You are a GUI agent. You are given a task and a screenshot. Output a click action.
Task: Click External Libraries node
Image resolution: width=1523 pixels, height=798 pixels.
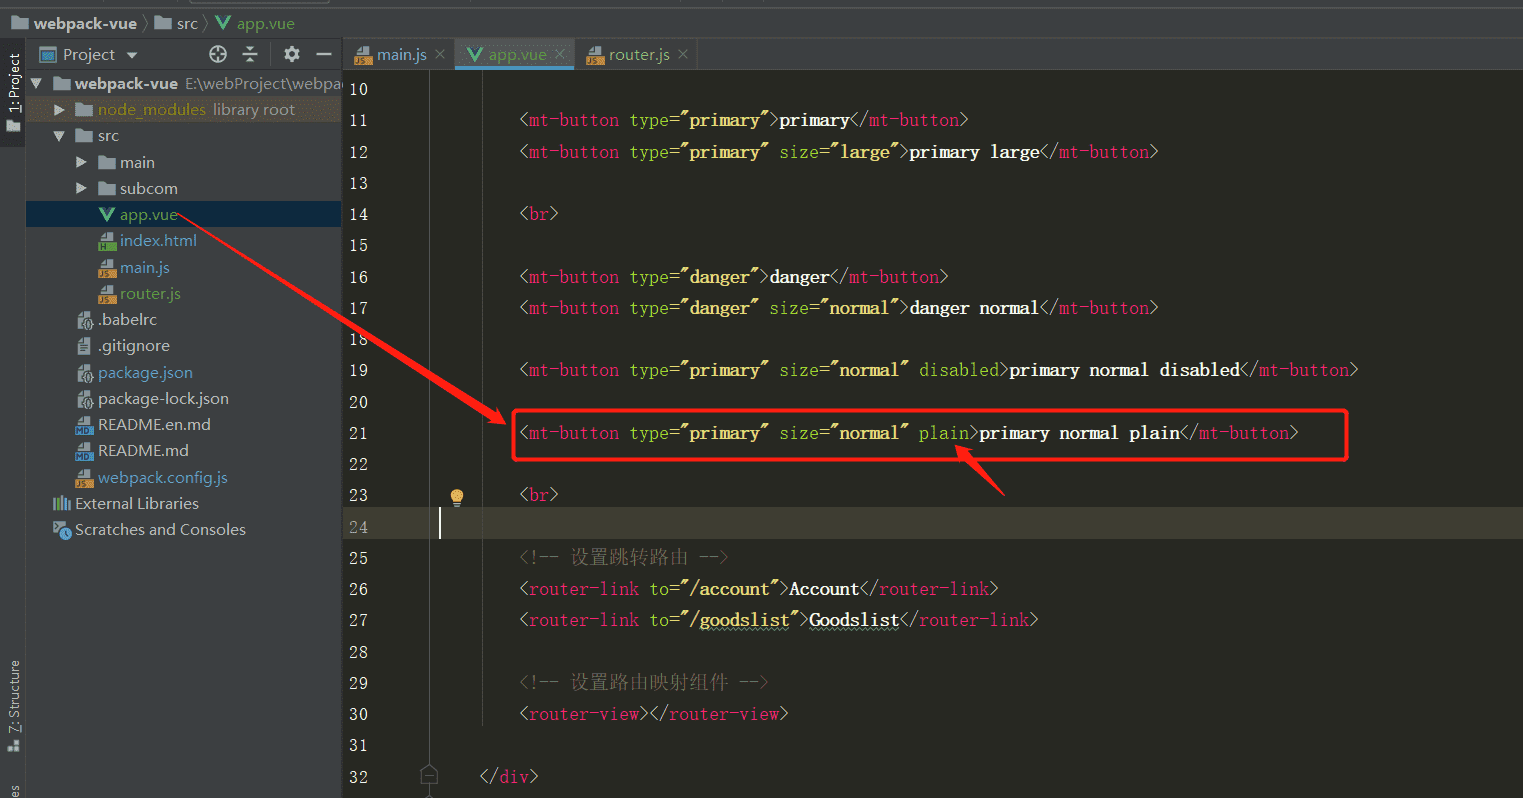click(137, 503)
